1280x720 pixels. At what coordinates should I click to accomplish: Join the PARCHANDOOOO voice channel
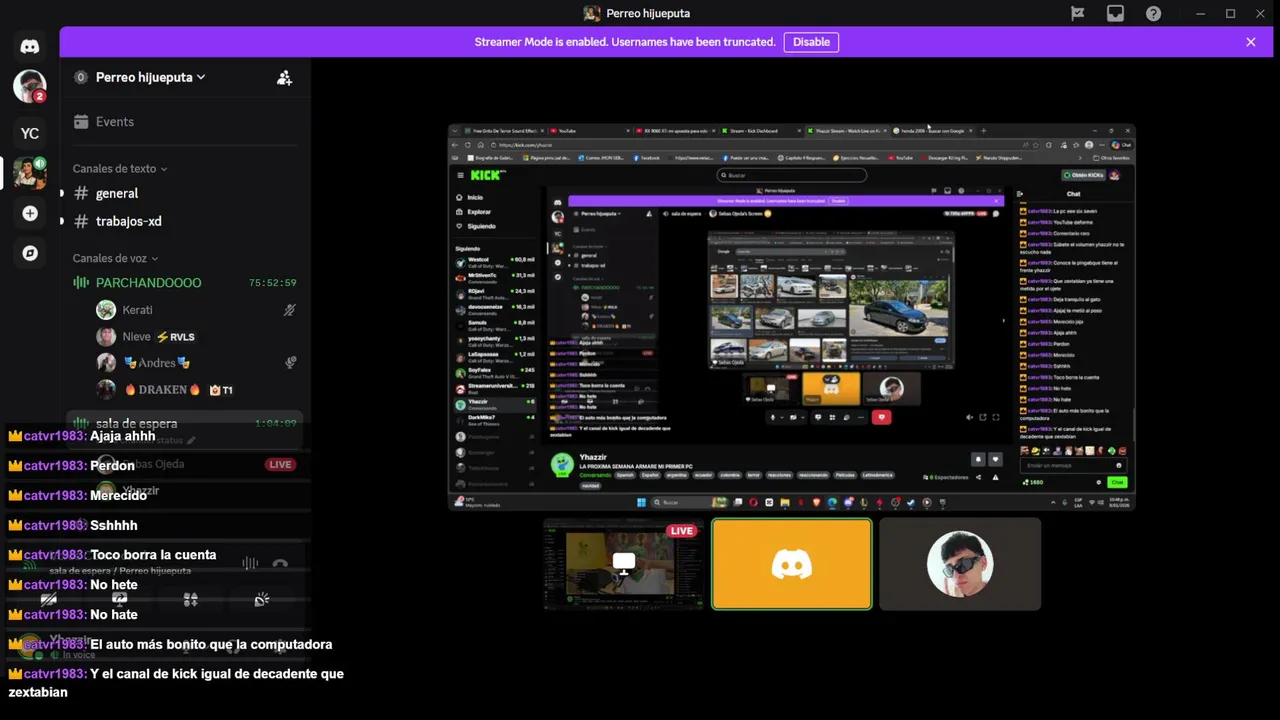[184, 283]
